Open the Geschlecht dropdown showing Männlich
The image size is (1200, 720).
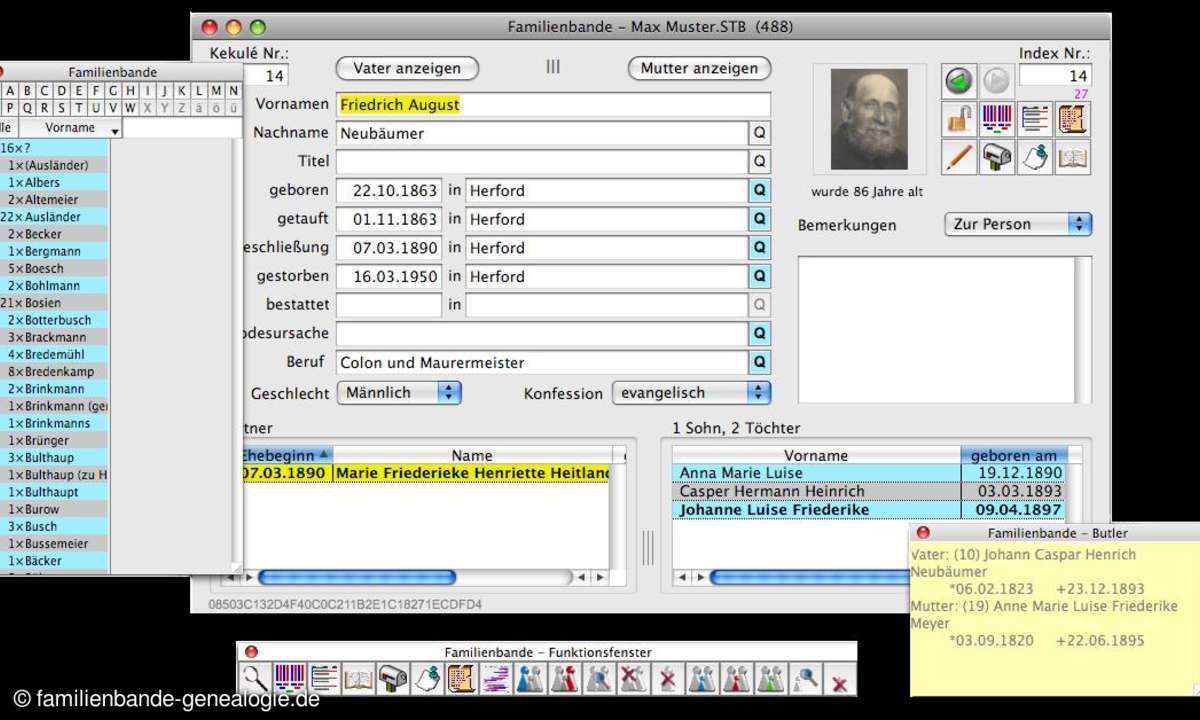click(x=399, y=393)
